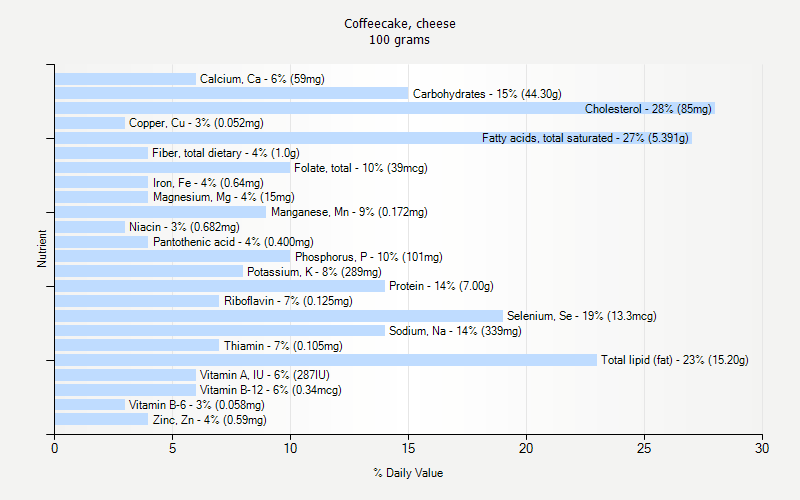
Task: Click the Selenium bar in the chart
Action: pos(279,316)
